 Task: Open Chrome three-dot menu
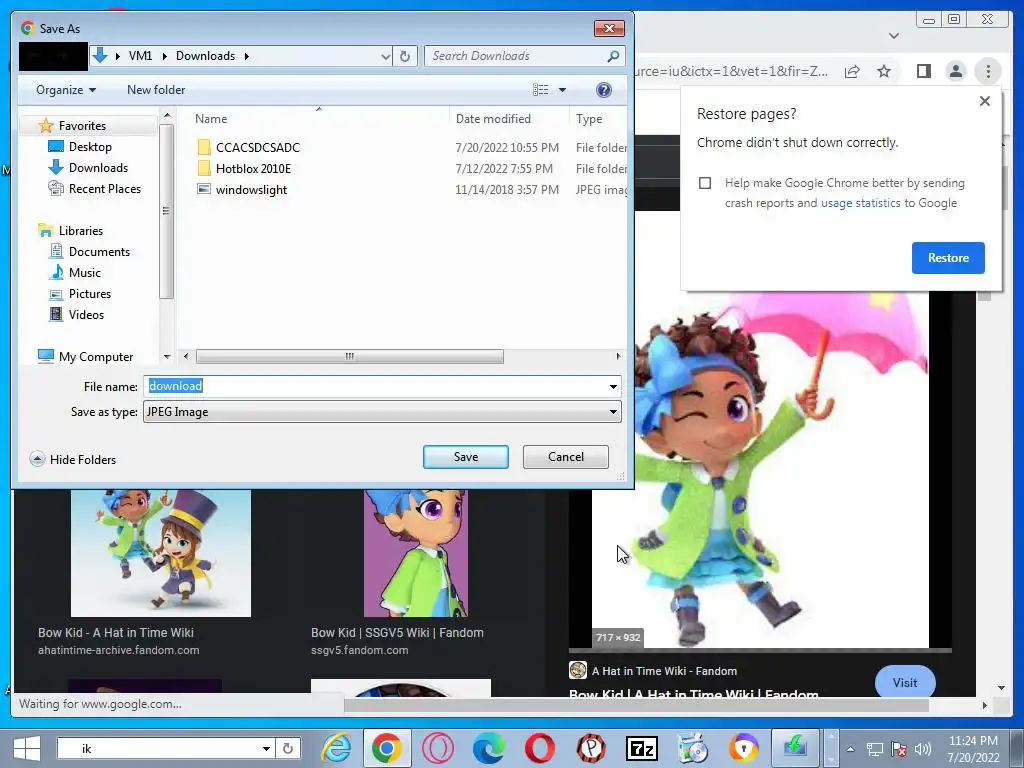pyautogui.click(x=988, y=71)
